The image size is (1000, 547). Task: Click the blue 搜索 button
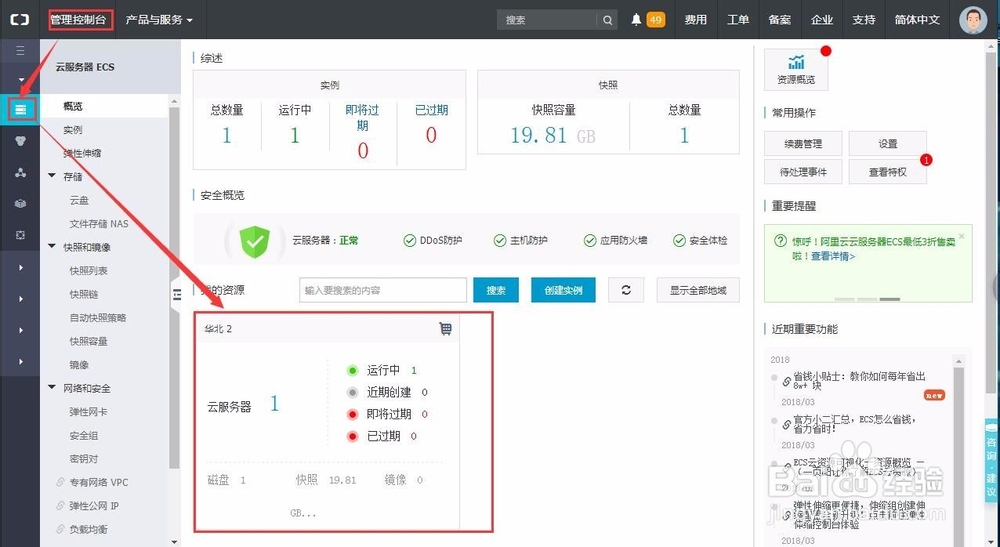point(496,290)
